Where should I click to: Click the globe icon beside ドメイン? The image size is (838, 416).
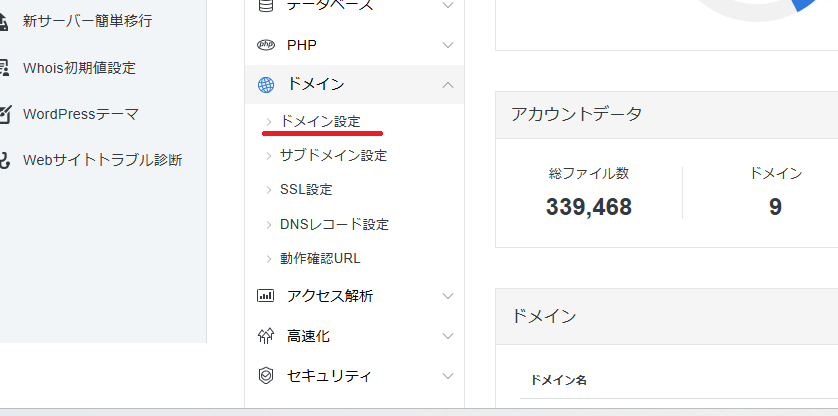click(265, 85)
